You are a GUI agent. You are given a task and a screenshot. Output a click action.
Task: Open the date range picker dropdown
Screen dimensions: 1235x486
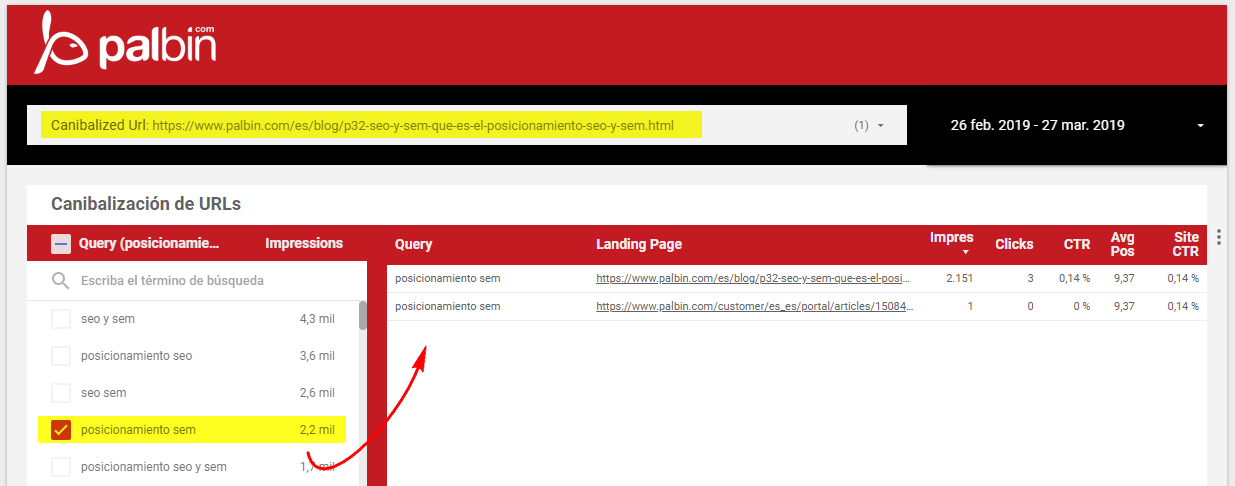[x=1077, y=126]
